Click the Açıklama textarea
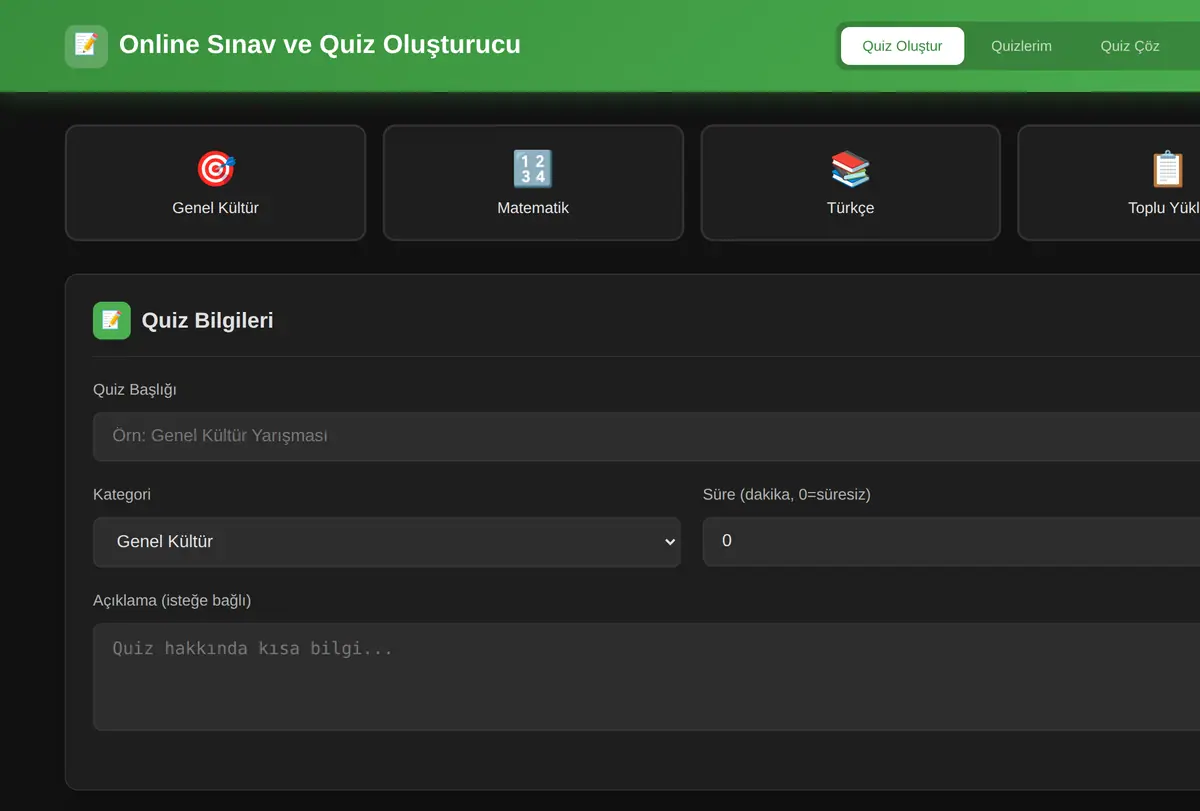The height and width of the screenshot is (811, 1200). (646, 677)
